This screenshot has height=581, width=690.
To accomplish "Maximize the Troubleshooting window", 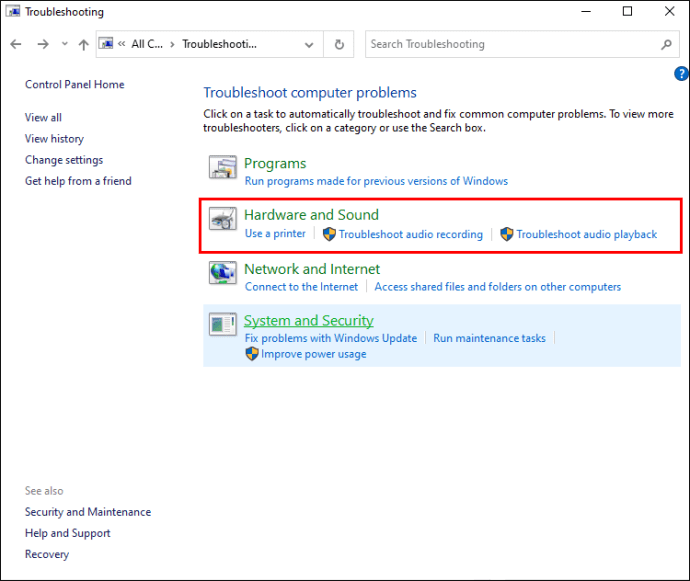I will coord(628,11).
